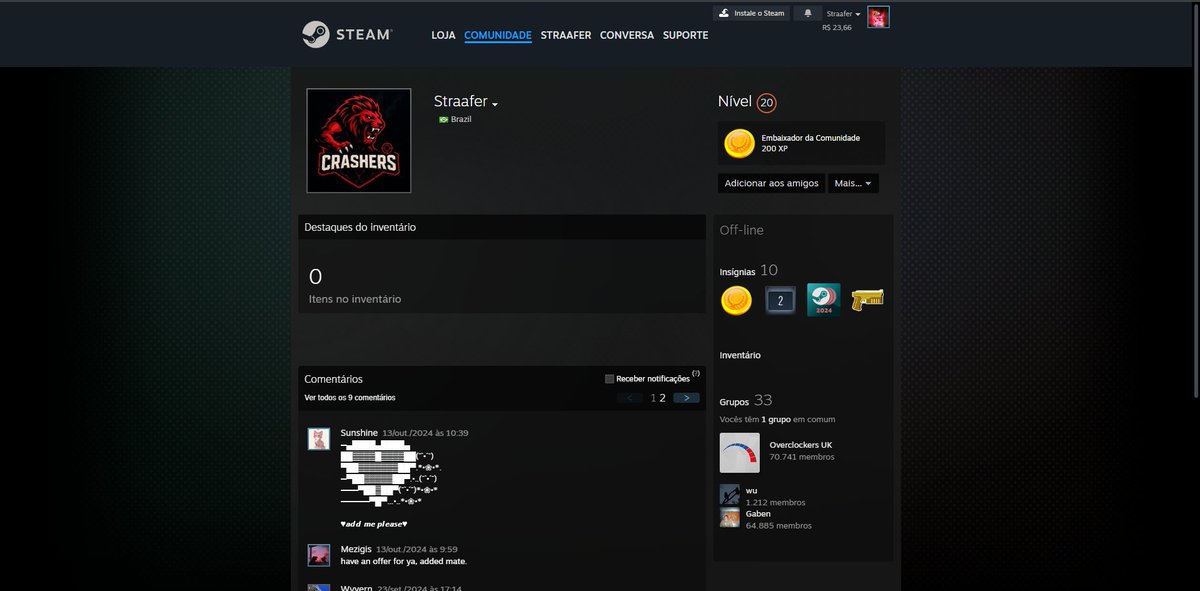Click the Gaben group avatar
Image resolution: width=1200 pixels, height=591 pixels.
tap(730, 518)
